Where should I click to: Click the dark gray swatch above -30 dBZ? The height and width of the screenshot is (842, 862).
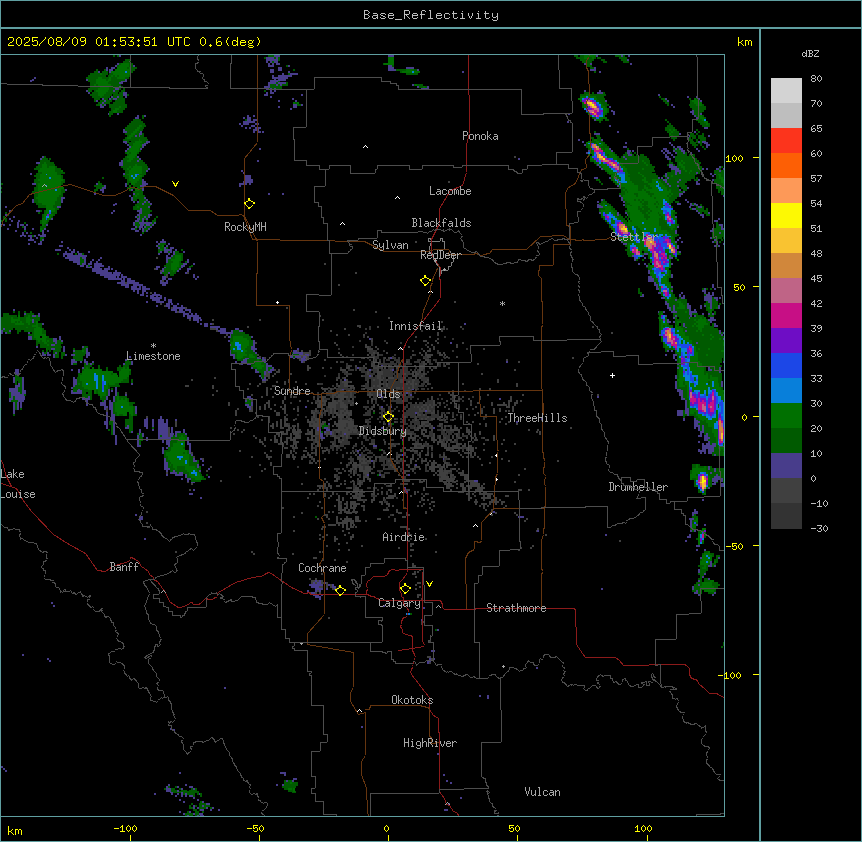(786, 516)
